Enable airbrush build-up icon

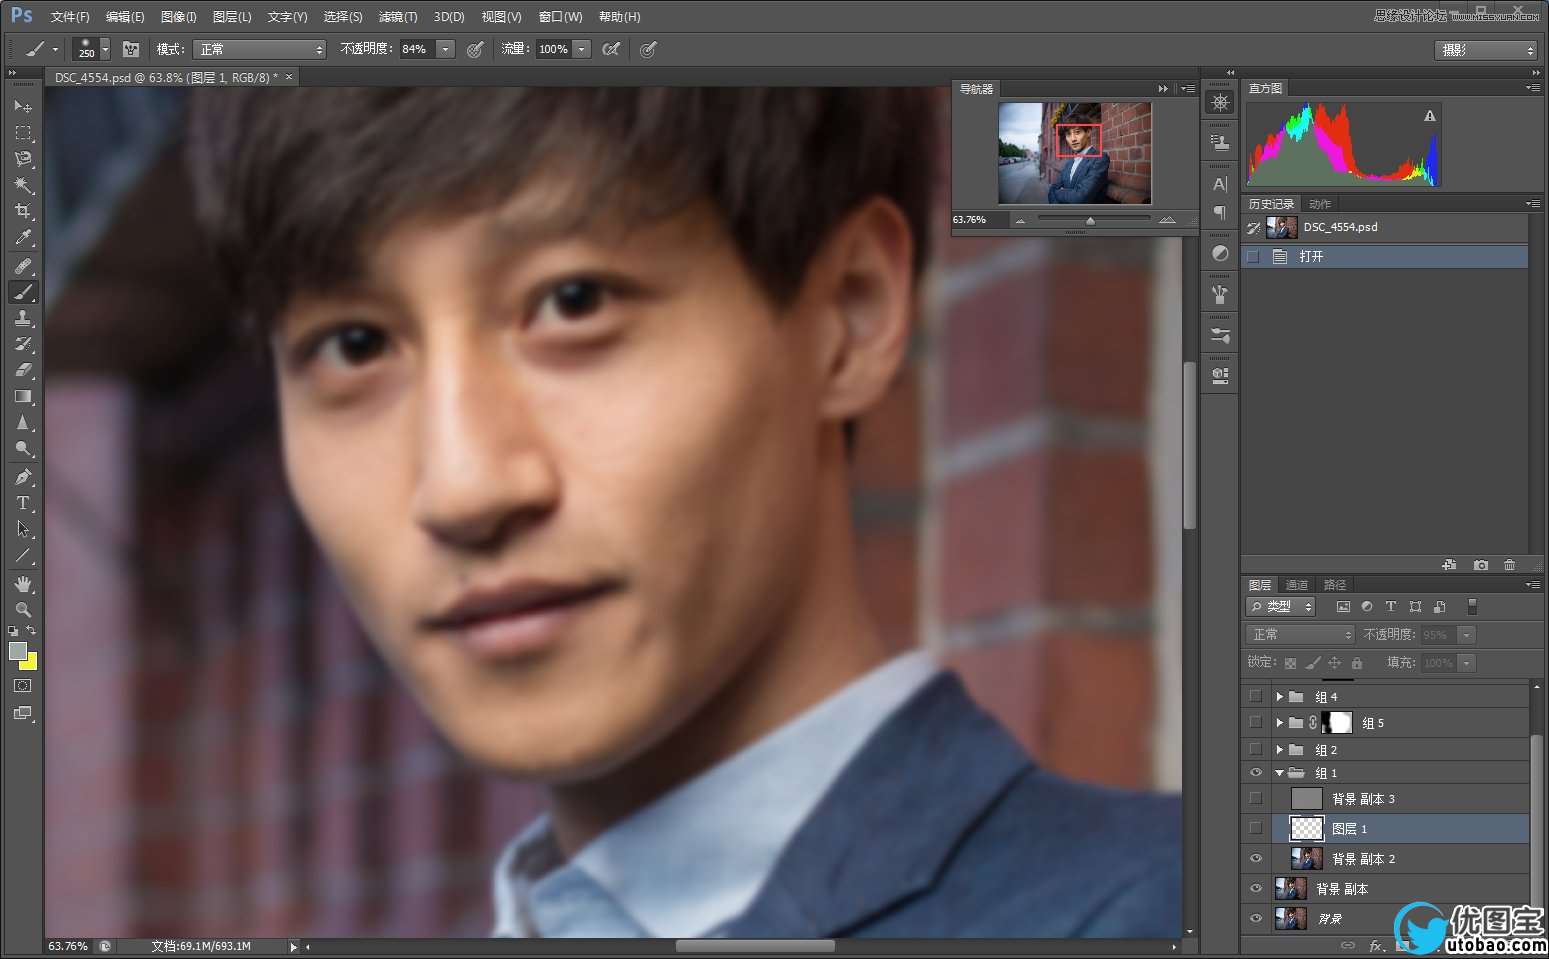tap(611, 49)
